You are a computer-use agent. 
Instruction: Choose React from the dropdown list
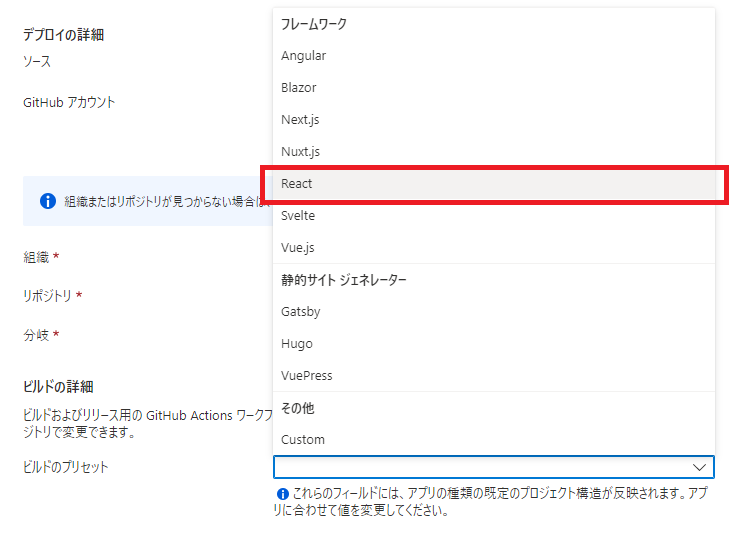(494, 184)
